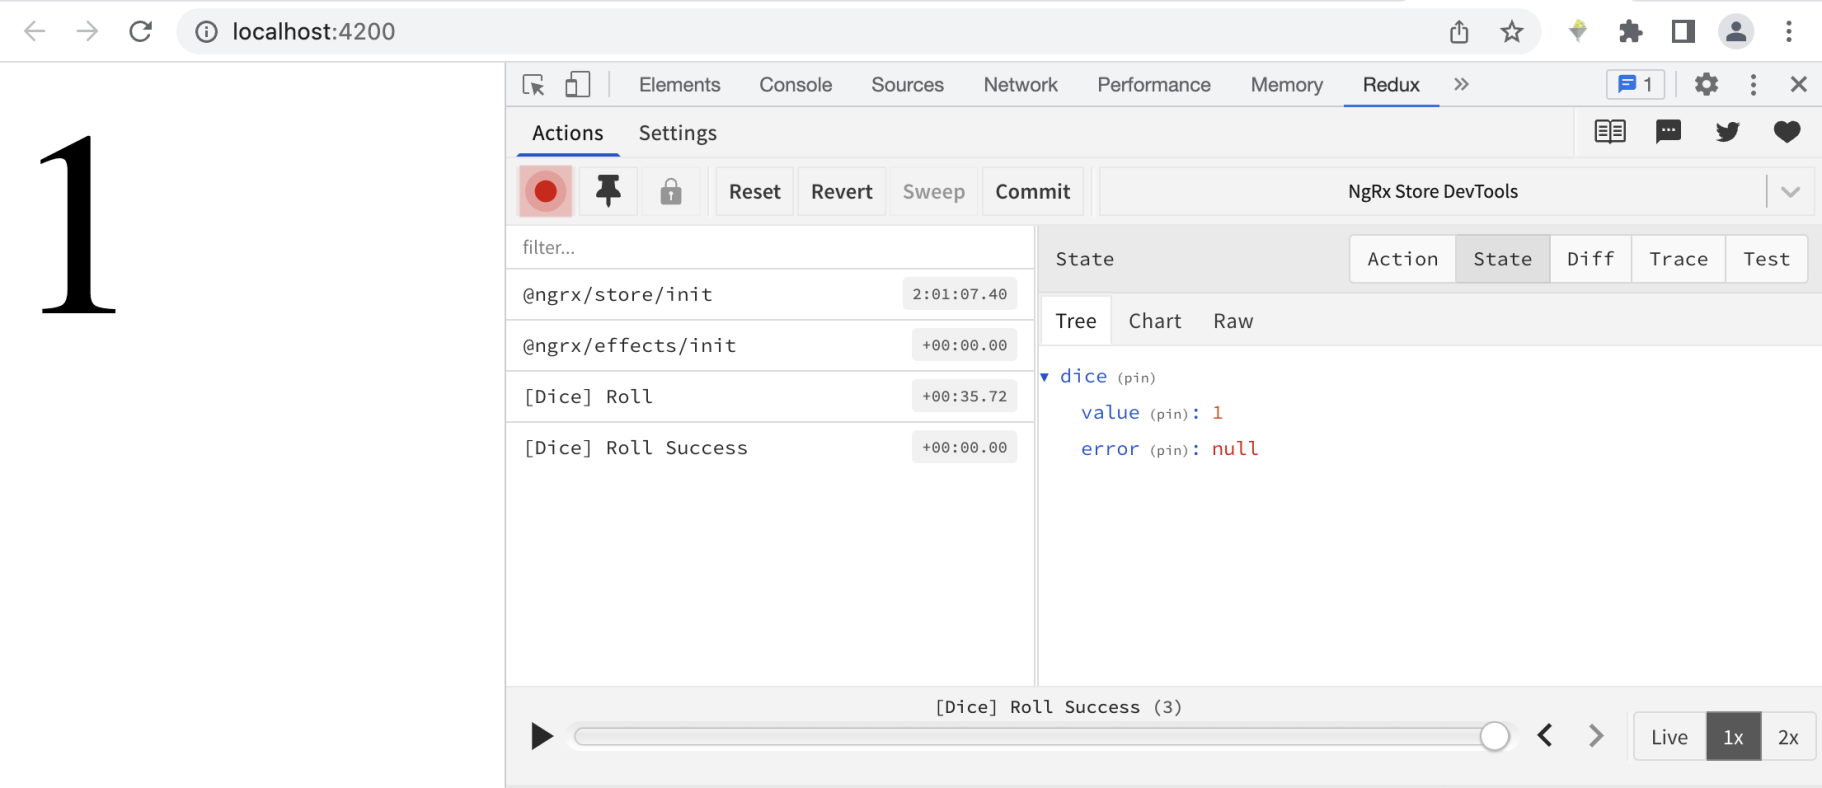Click the Revert button
The width and height of the screenshot is (1822, 788).
click(x=841, y=192)
